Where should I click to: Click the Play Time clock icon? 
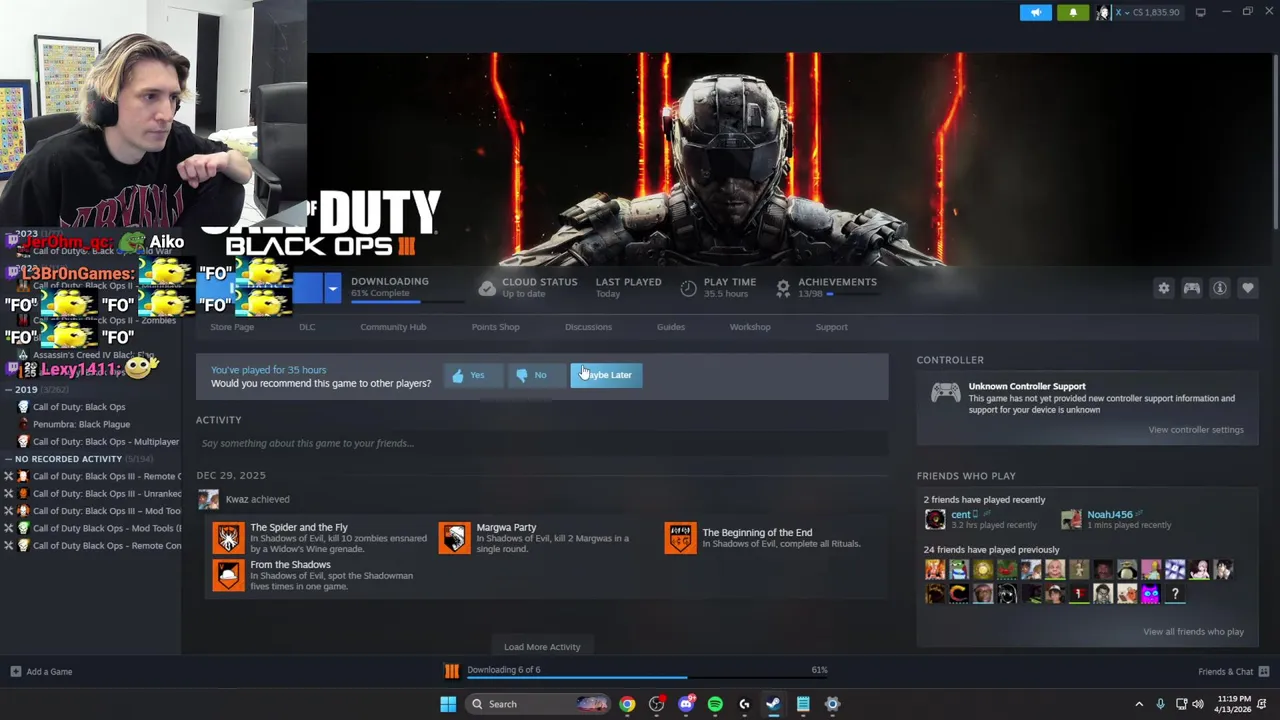pyautogui.click(x=688, y=288)
